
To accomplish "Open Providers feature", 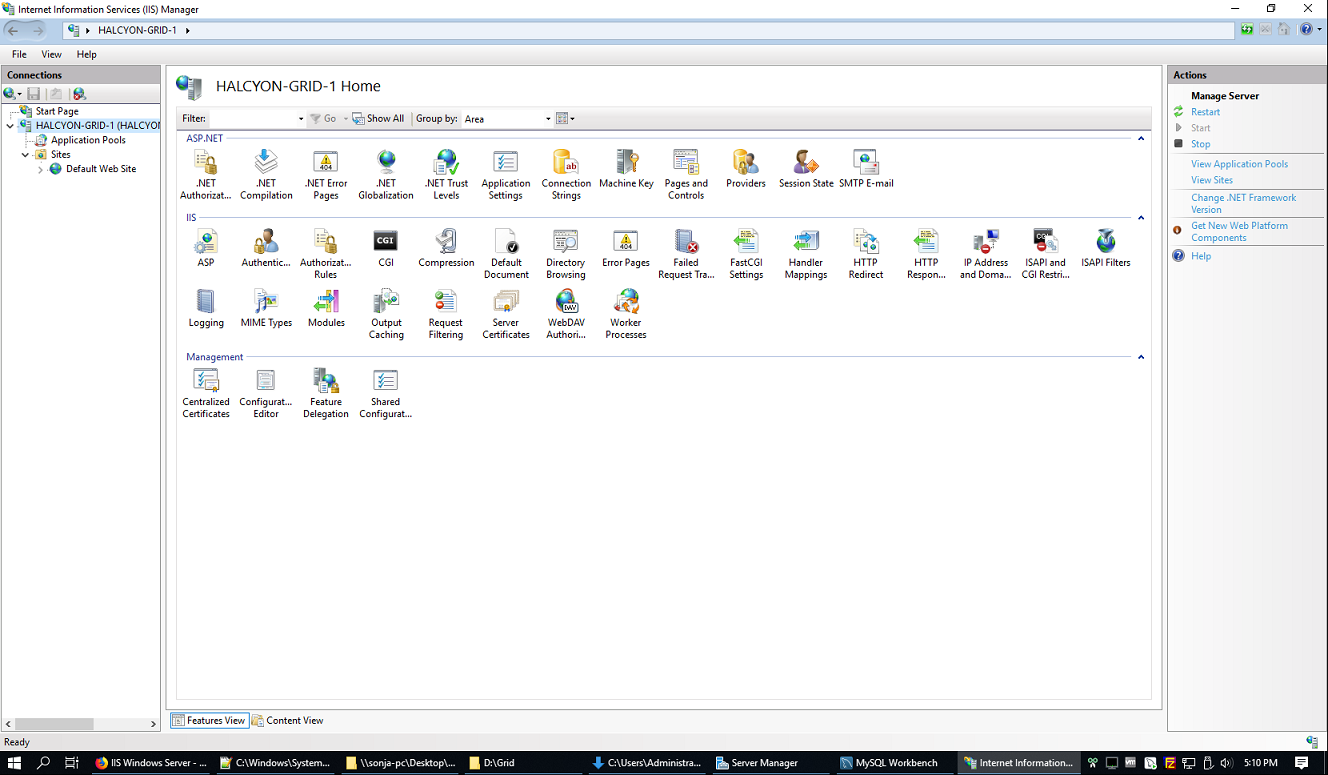I will (746, 169).
